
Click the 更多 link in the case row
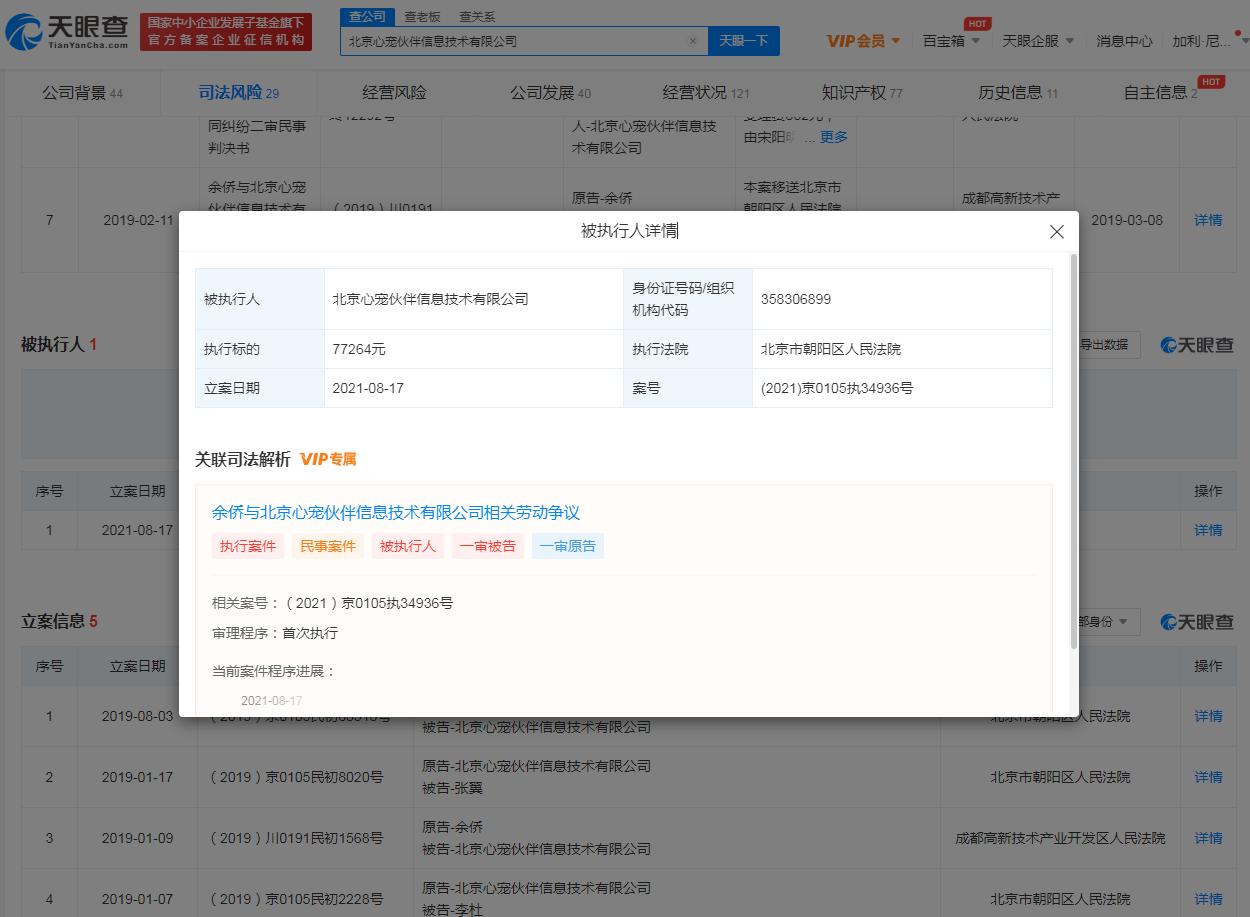pyautogui.click(x=832, y=137)
